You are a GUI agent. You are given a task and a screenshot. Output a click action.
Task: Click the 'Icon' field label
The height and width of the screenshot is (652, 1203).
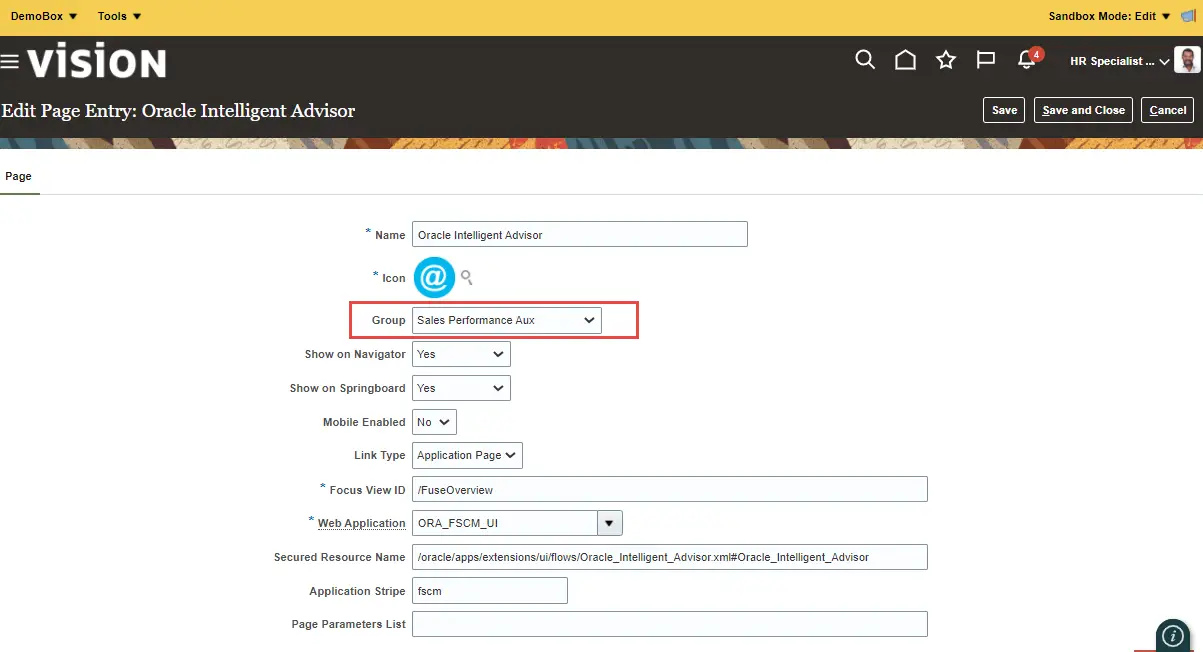point(394,278)
